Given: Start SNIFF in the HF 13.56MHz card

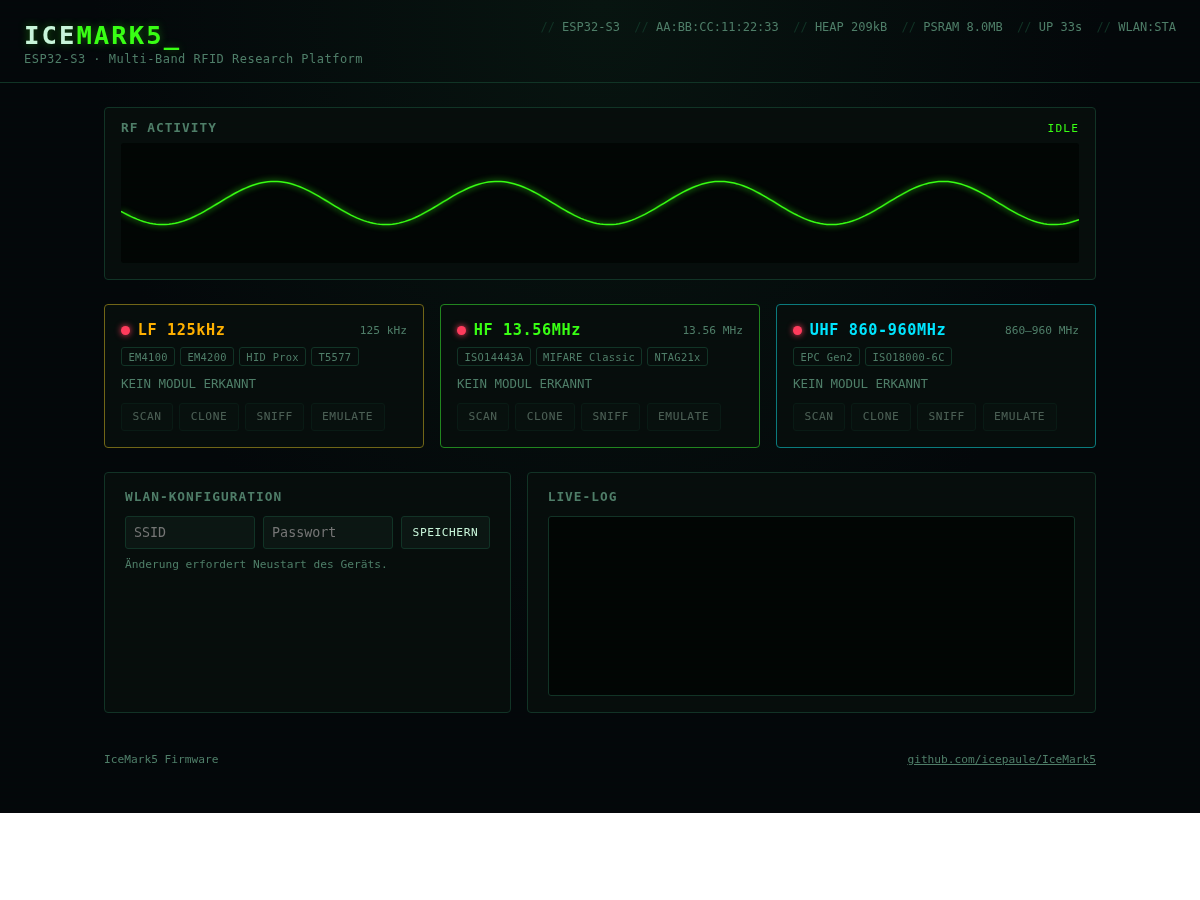Looking at the screenshot, I should click(x=611, y=417).
